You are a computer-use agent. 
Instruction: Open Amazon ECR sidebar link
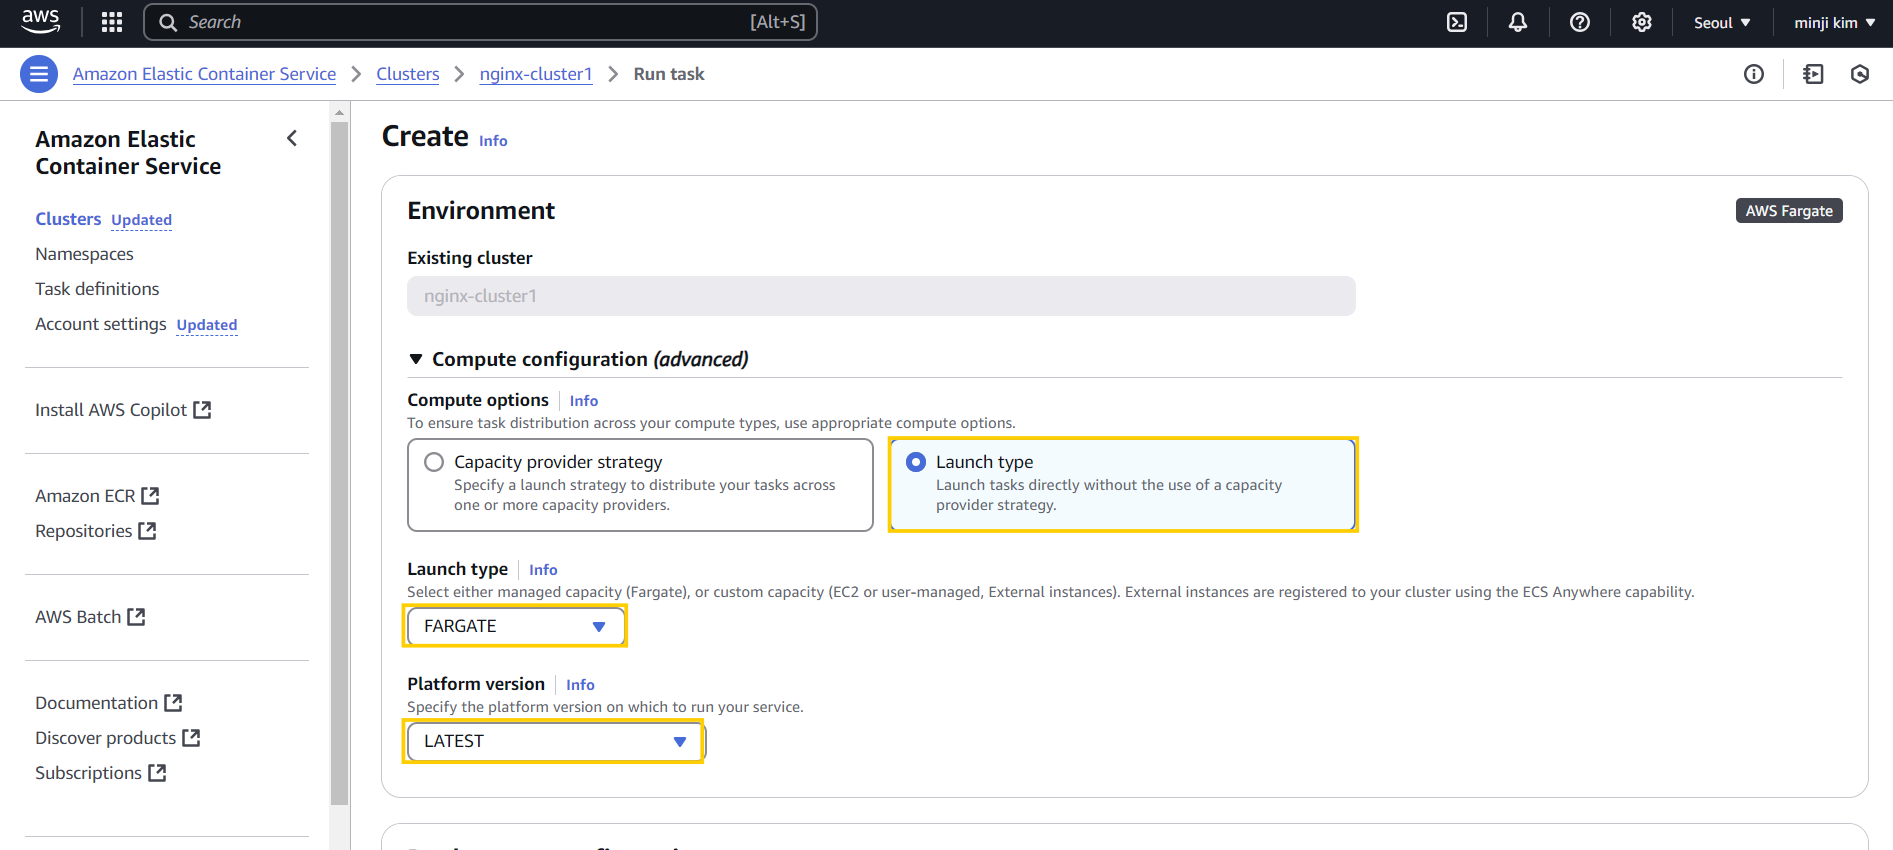(85, 496)
